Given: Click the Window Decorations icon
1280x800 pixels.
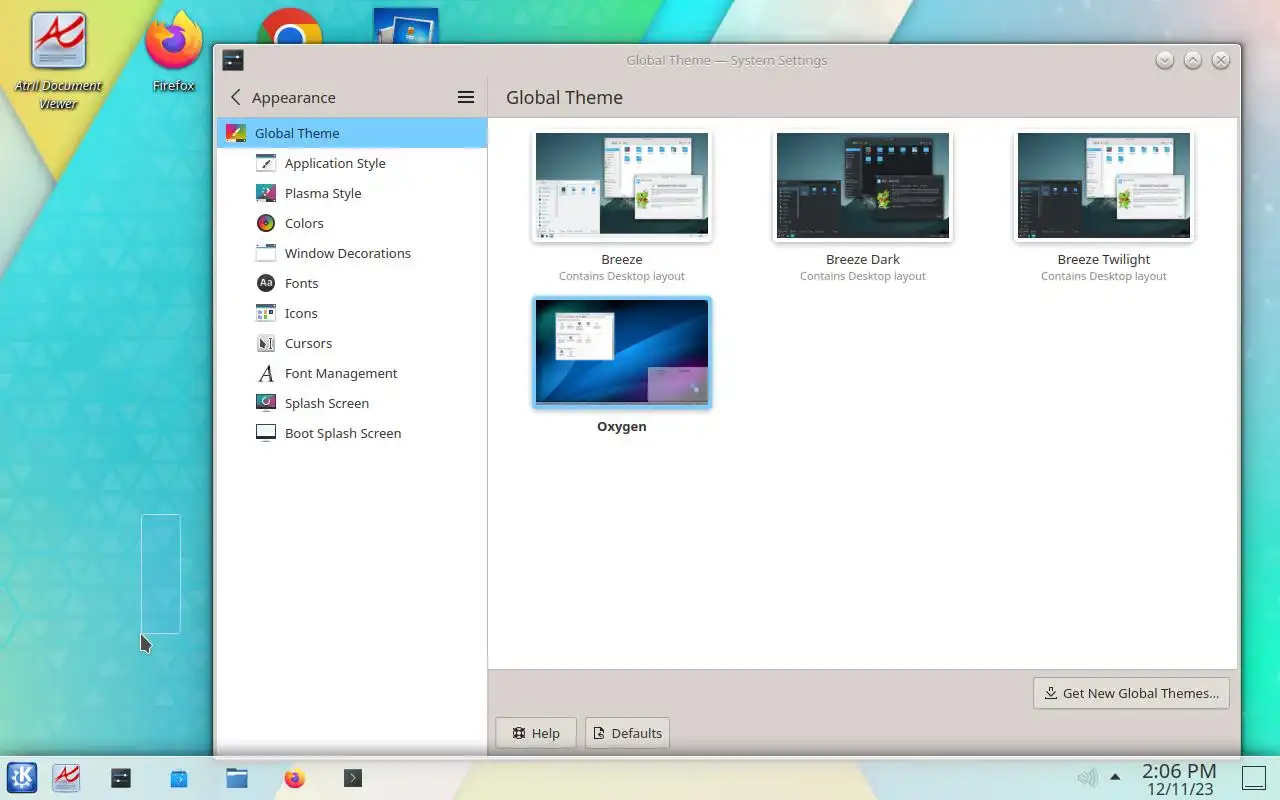Looking at the screenshot, I should pos(266,253).
